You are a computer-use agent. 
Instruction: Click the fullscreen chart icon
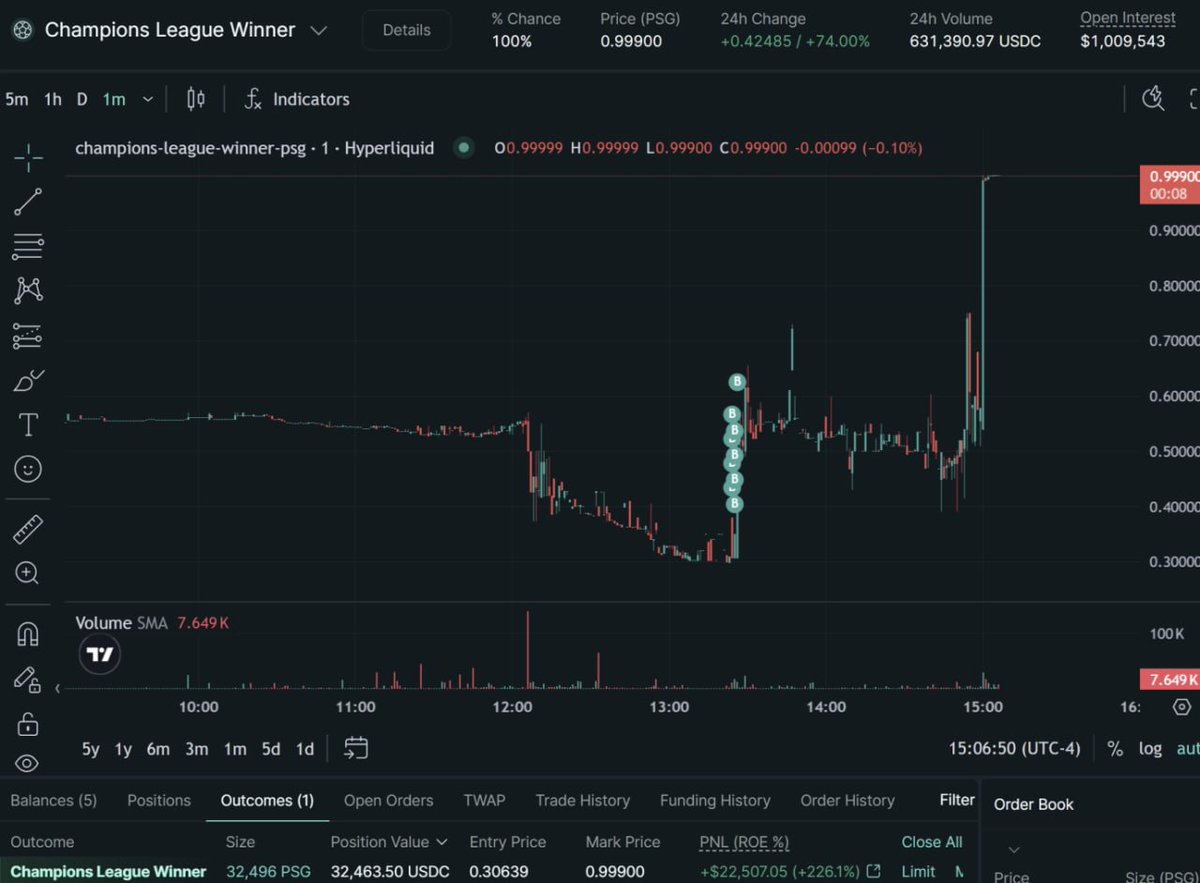(x=1193, y=98)
